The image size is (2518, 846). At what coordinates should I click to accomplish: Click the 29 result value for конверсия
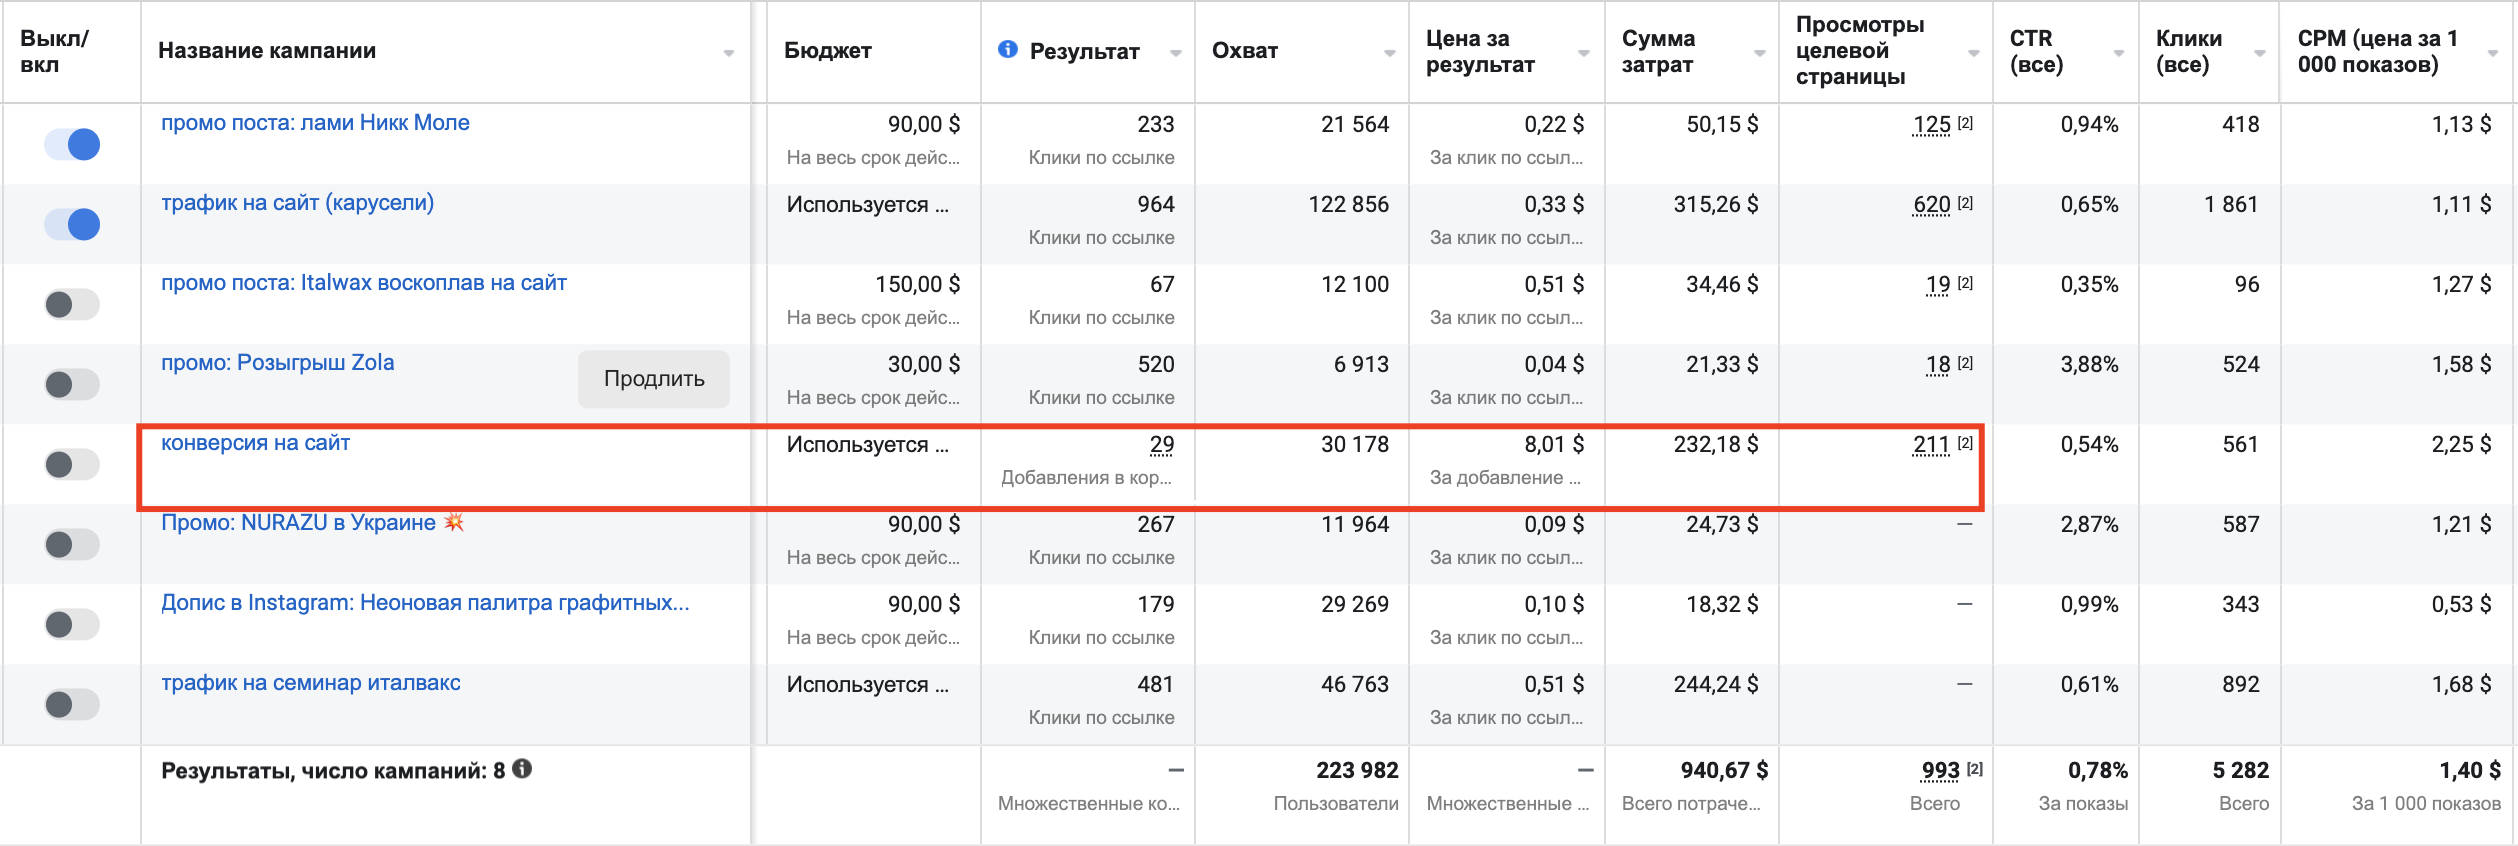1162,444
